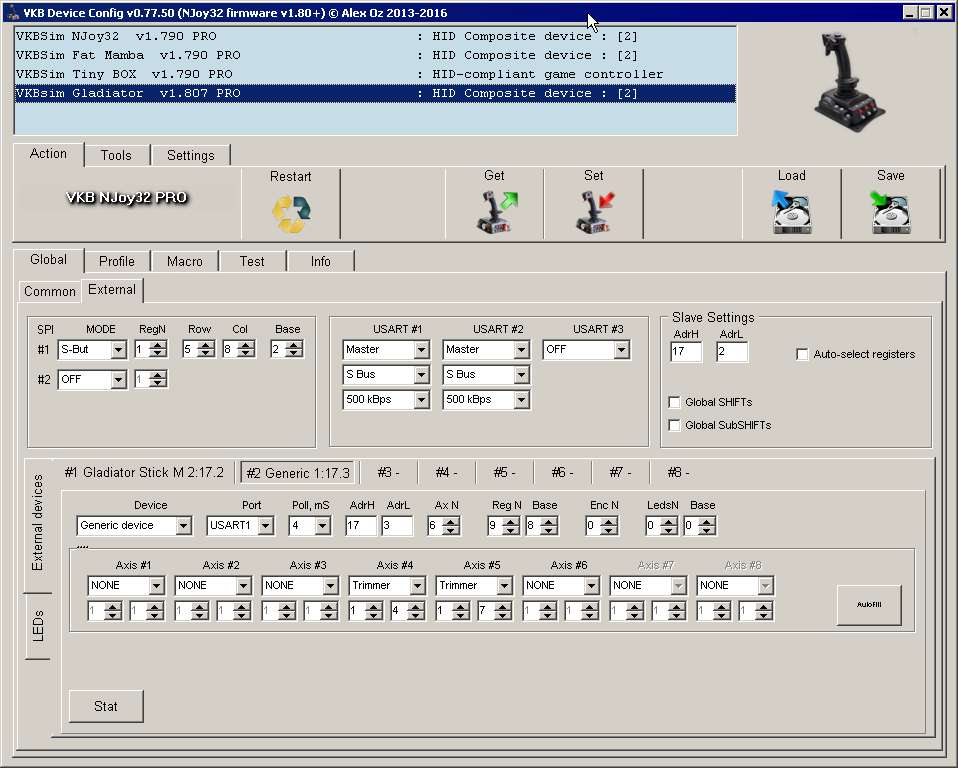This screenshot has height=768, width=958.
Task: Open Axis #1 NONE dropdown
Action: click(156, 585)
